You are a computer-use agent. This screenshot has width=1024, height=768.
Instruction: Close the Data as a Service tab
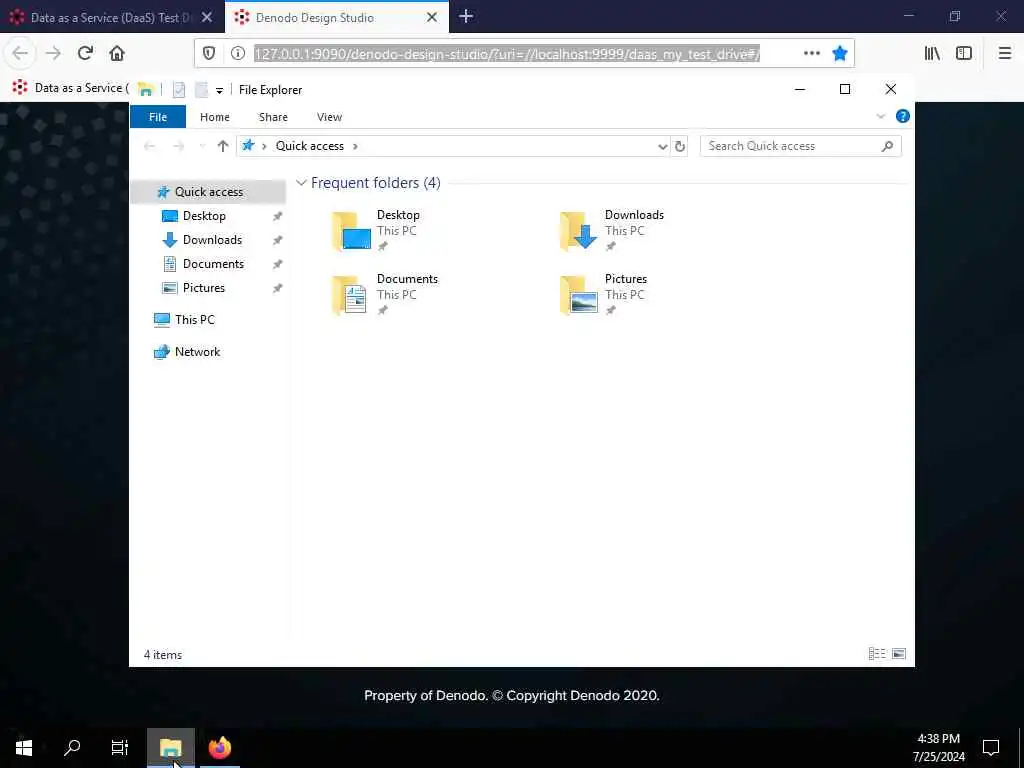207,18
